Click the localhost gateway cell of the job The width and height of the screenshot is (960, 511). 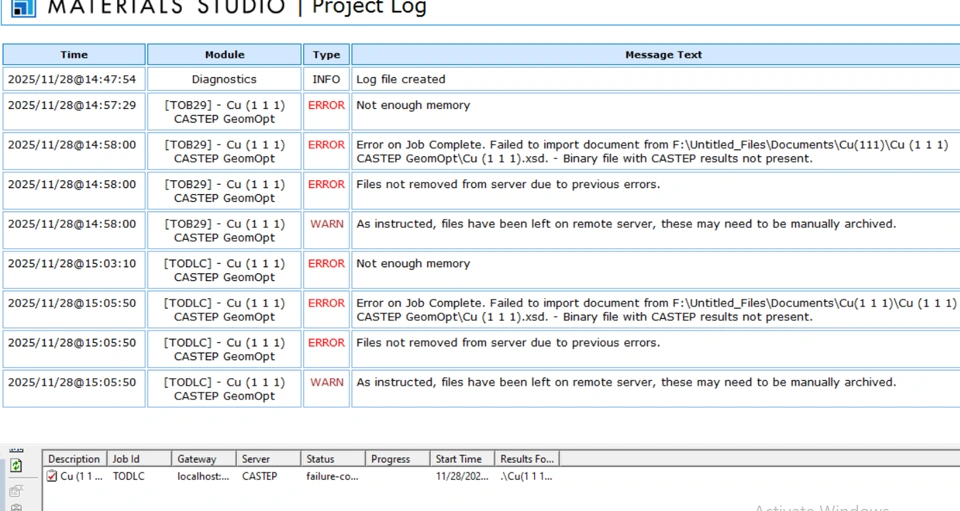(x=203, y=476)
